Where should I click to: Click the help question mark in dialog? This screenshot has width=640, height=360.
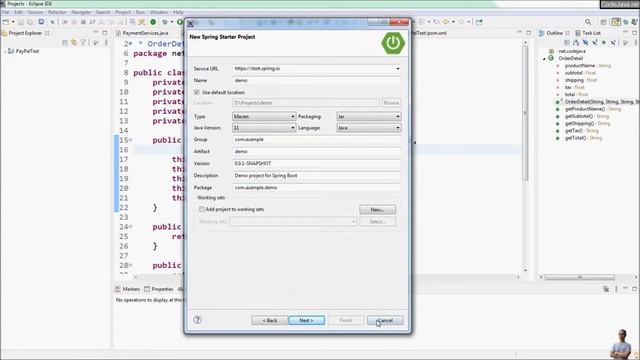(x=198, y=320)
